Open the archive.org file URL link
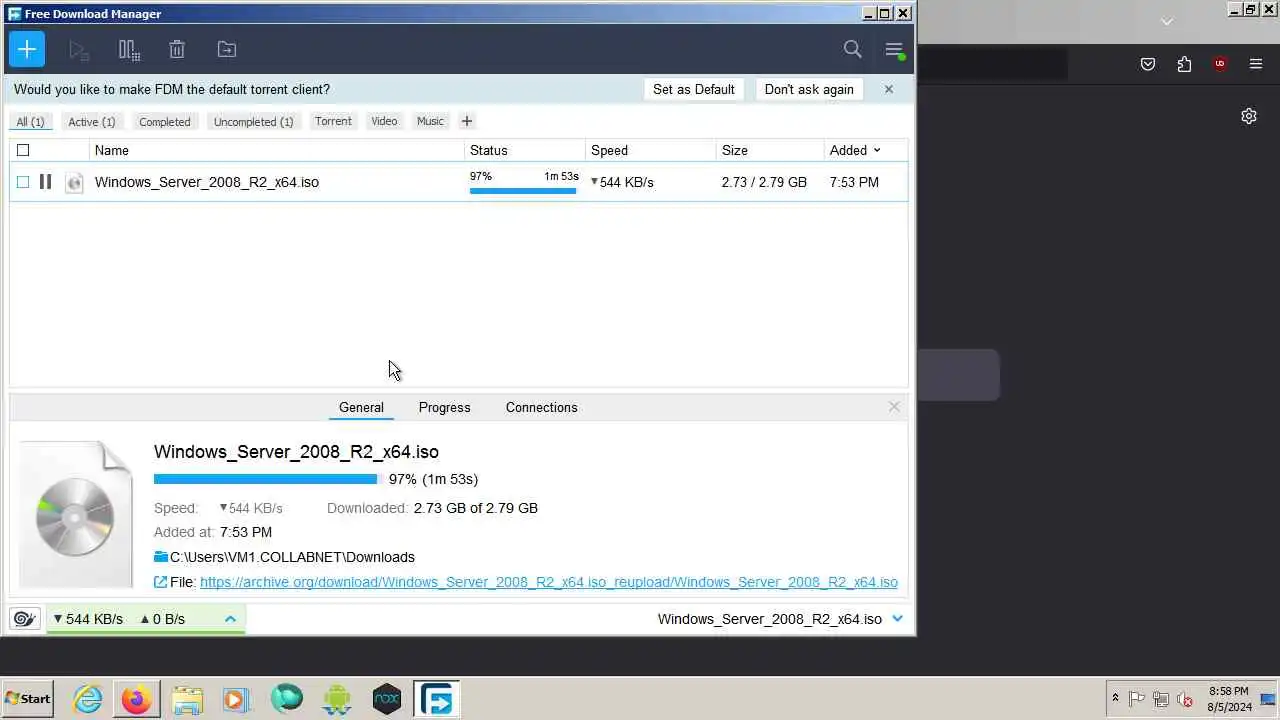1280x720 pixels. click(549, 582)
